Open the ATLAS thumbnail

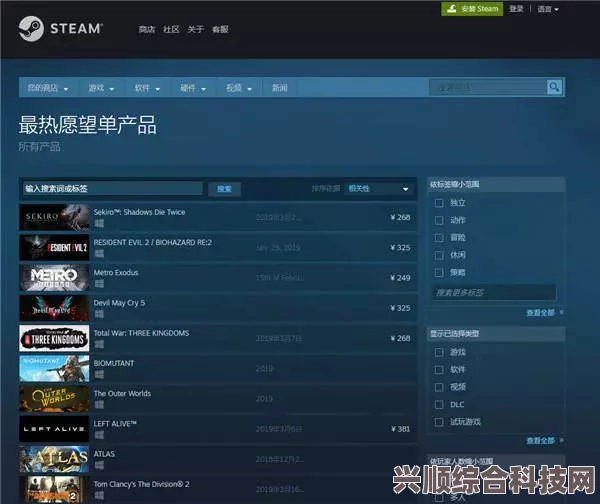point(54,459)
